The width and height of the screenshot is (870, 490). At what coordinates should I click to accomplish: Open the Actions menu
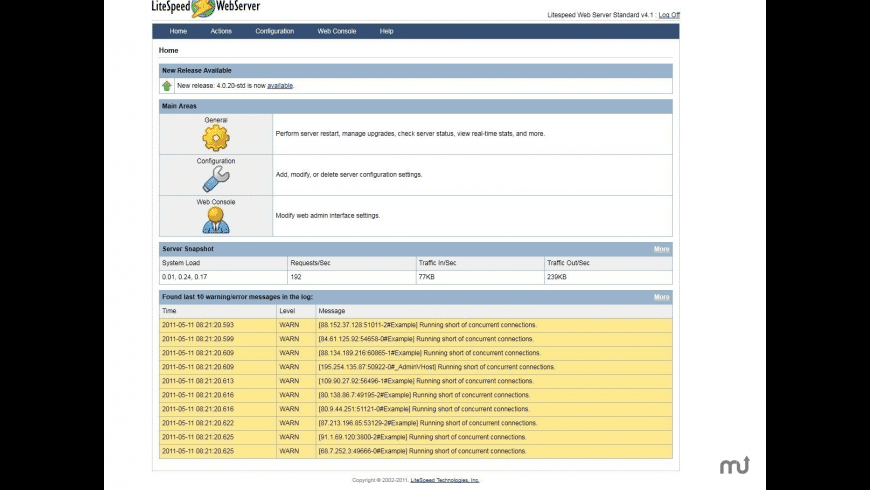point(221,31)
